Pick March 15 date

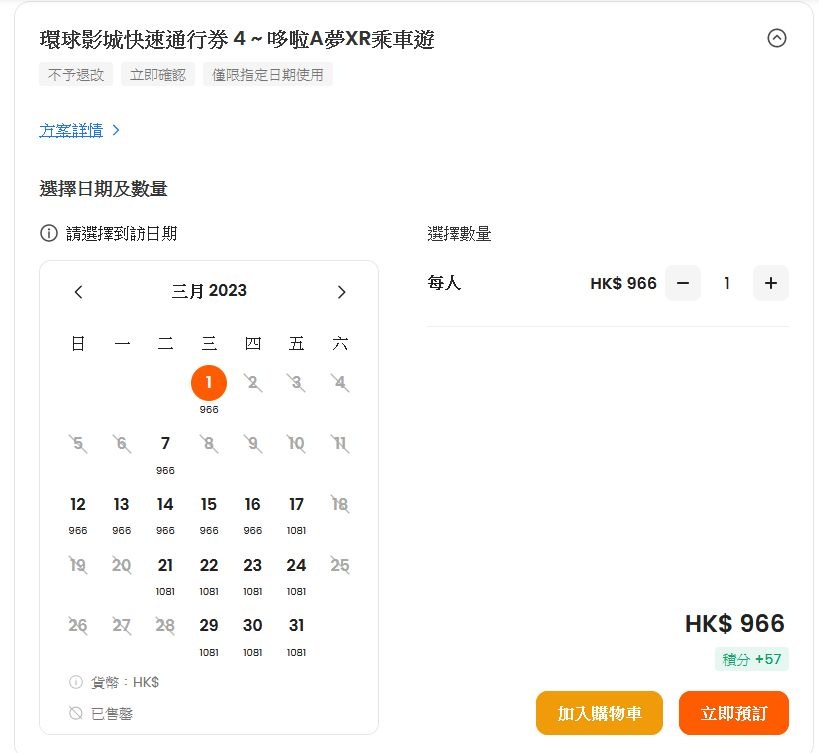tap(209, 504)
